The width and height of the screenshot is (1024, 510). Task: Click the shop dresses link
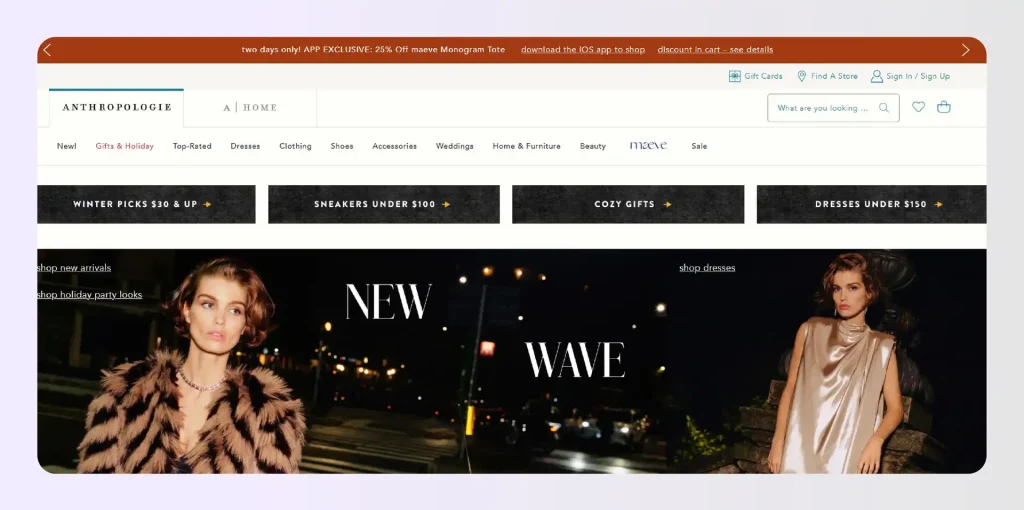click(x=707, y=268)
